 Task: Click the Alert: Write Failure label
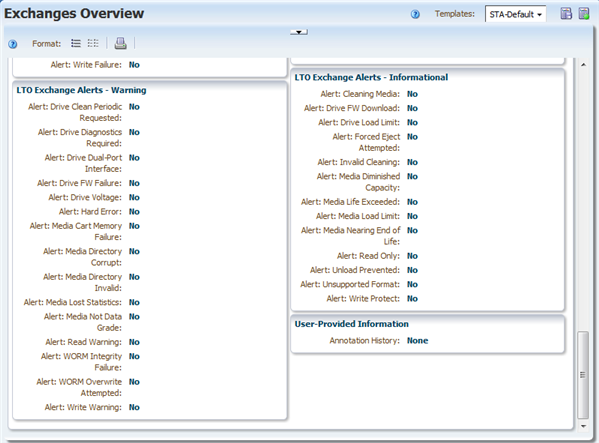86,65
